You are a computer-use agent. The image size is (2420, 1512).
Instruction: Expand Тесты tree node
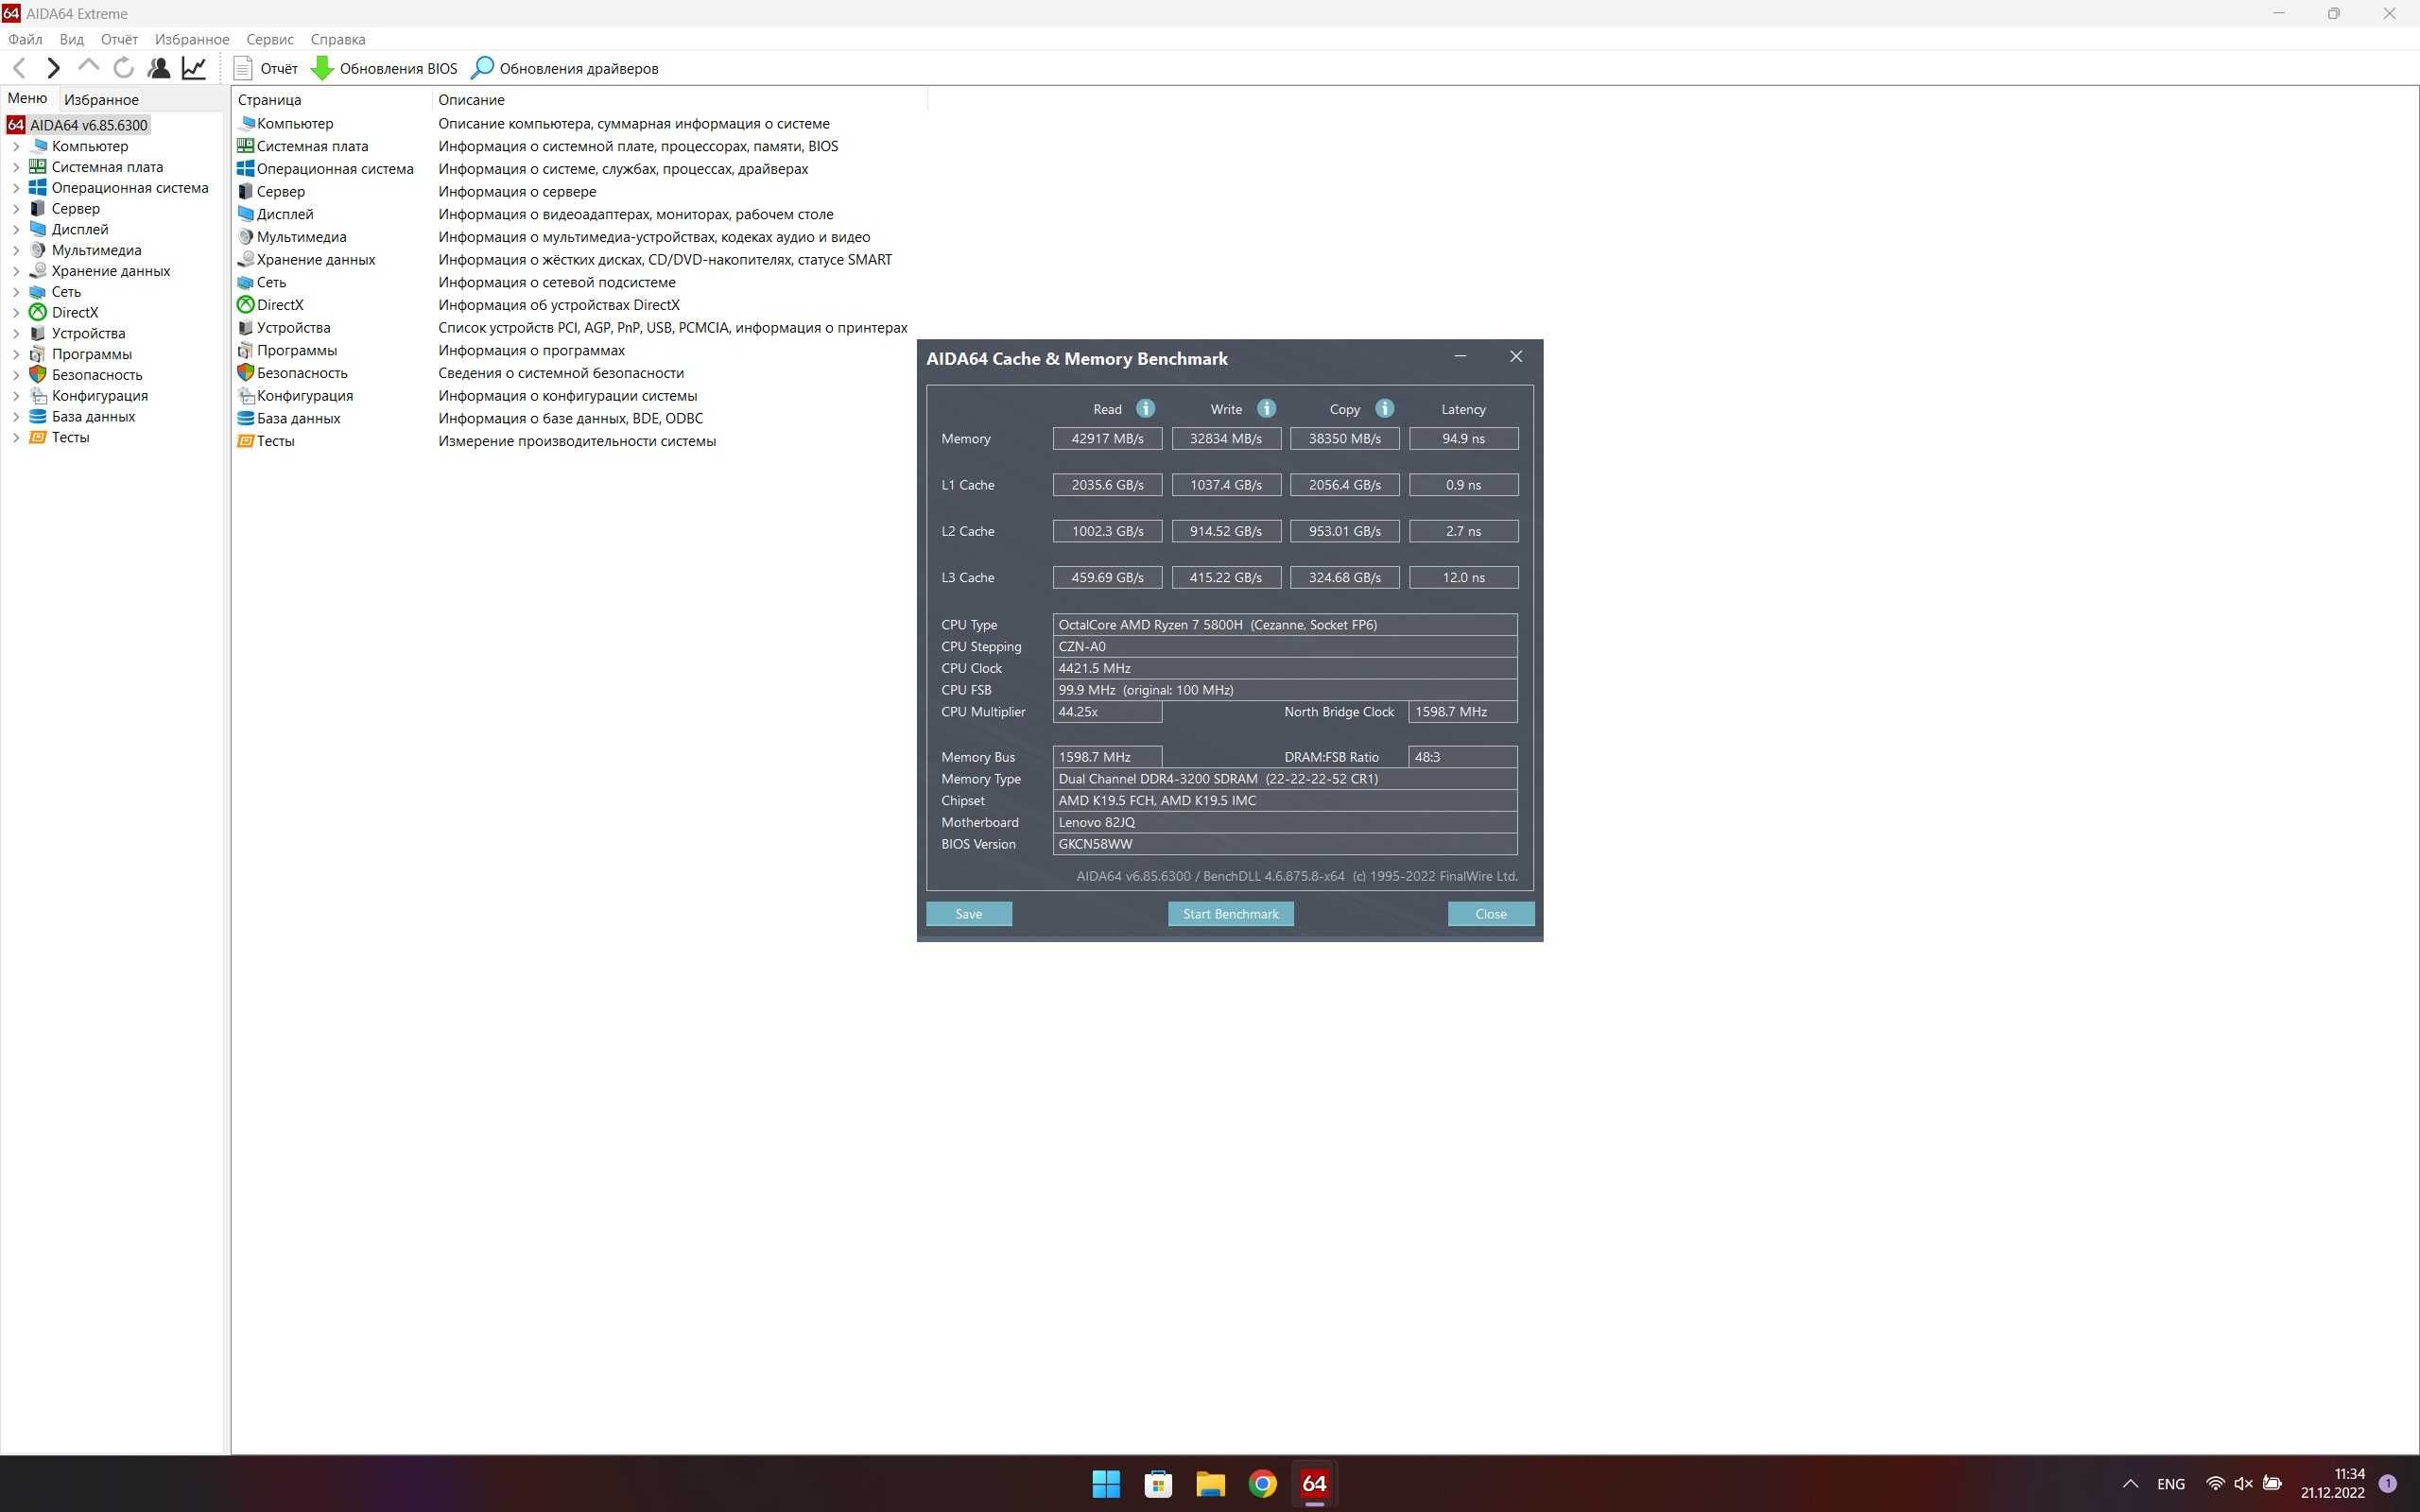16,437
